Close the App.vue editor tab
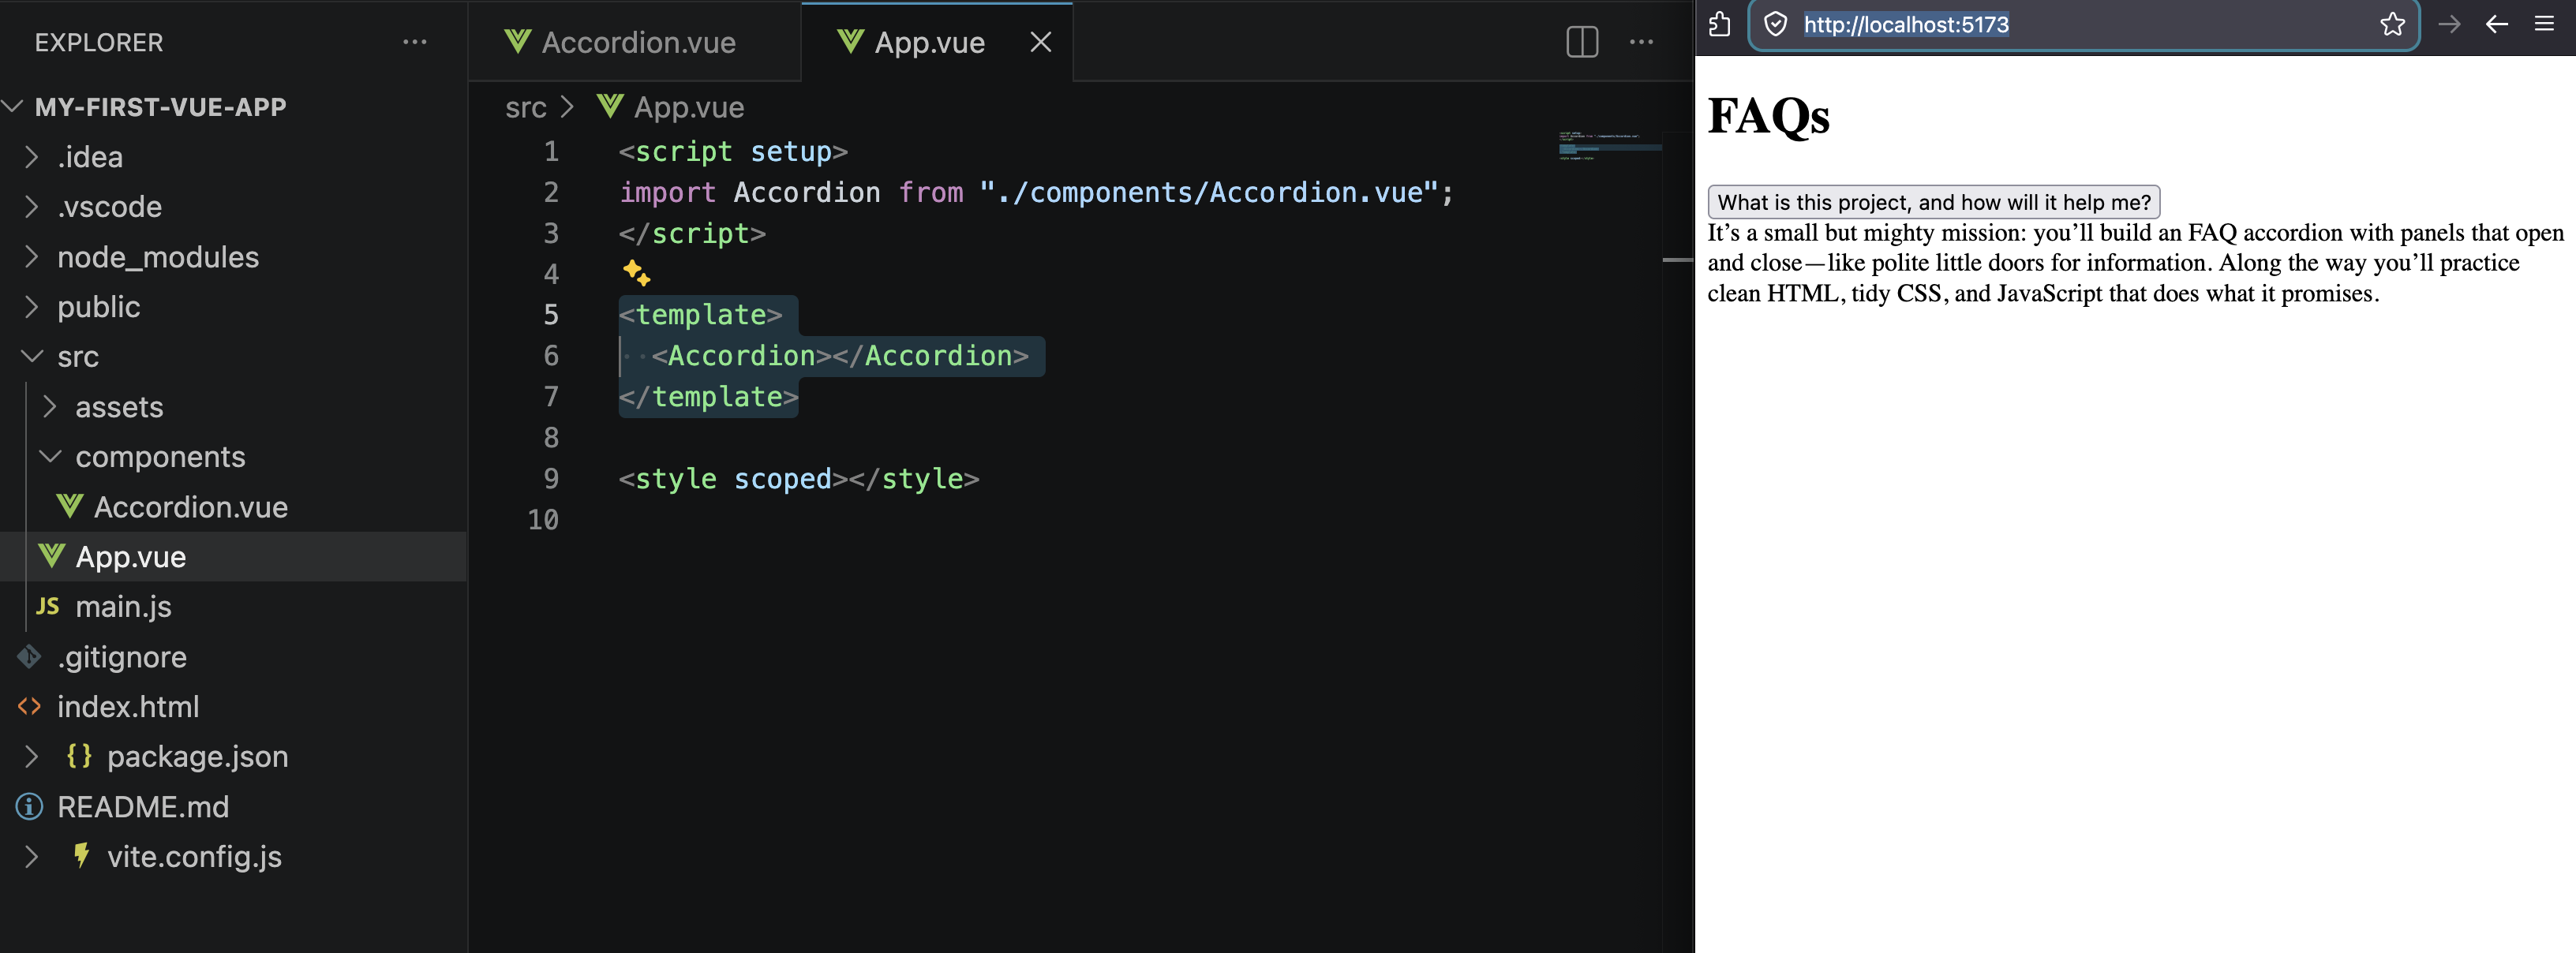Image resolution: width=2576 pixels, height=953 pixels. coord(1040,42)
